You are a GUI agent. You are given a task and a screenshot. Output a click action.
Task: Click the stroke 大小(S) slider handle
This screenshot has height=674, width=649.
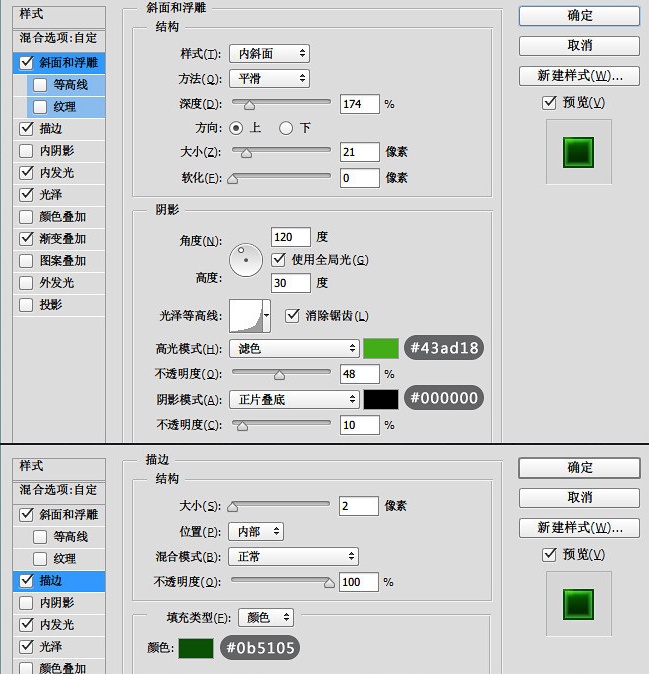click(x=233, y=507)
